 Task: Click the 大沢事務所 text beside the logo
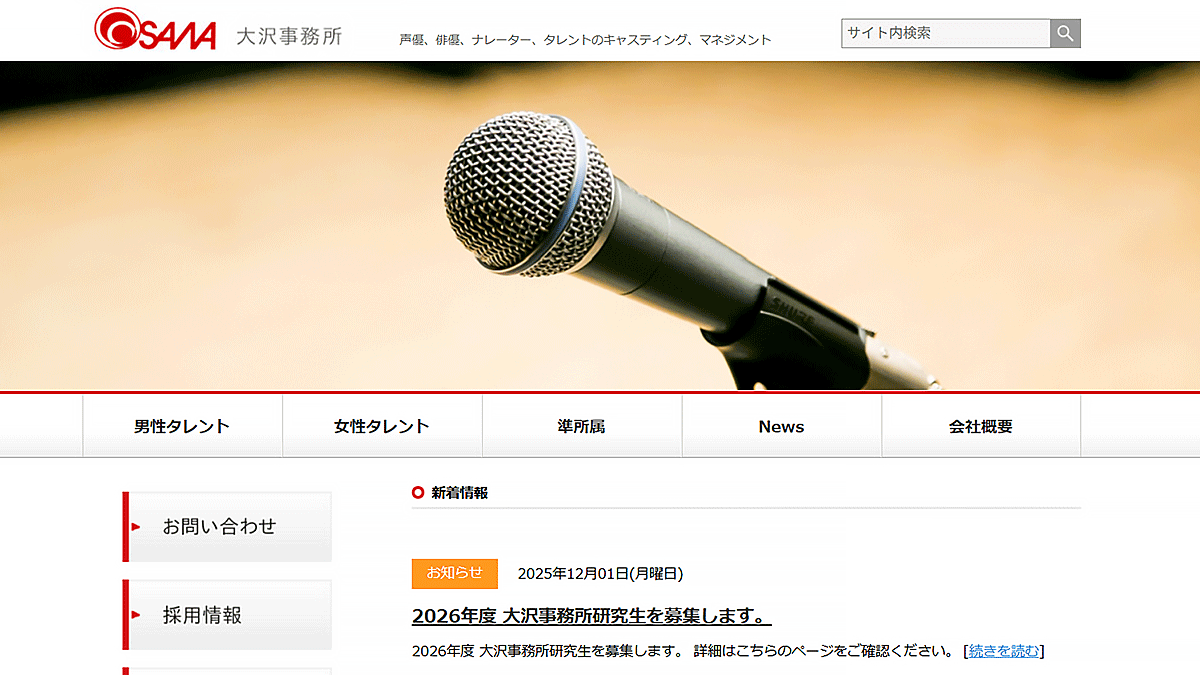(289, 36)
